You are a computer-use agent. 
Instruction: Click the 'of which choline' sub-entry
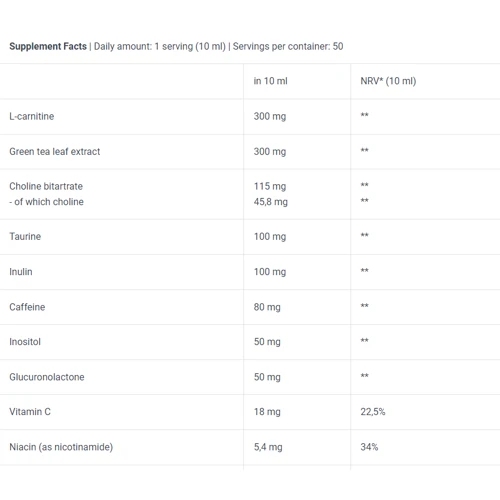(46, 202)
